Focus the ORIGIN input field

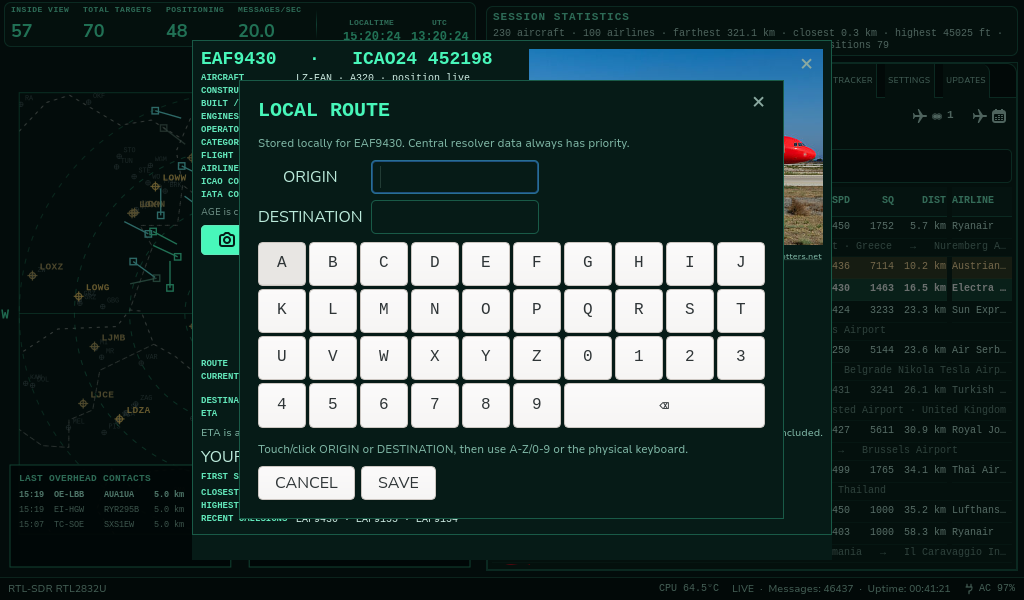pyautogui.click(x=455, y=177)
